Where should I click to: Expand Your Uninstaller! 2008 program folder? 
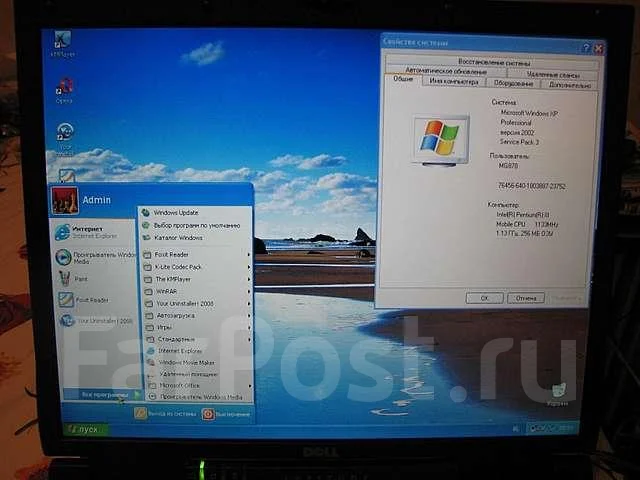pos(198,304)
